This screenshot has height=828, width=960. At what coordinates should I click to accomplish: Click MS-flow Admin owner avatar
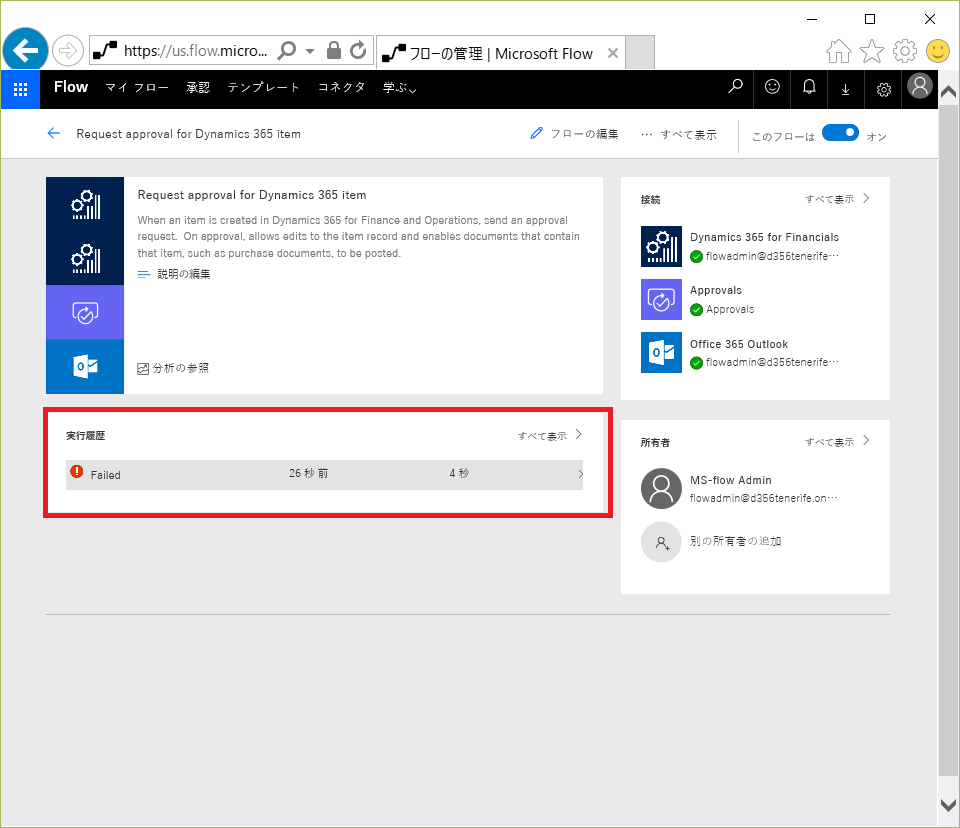pyautogui.click(x=661, y=489)
